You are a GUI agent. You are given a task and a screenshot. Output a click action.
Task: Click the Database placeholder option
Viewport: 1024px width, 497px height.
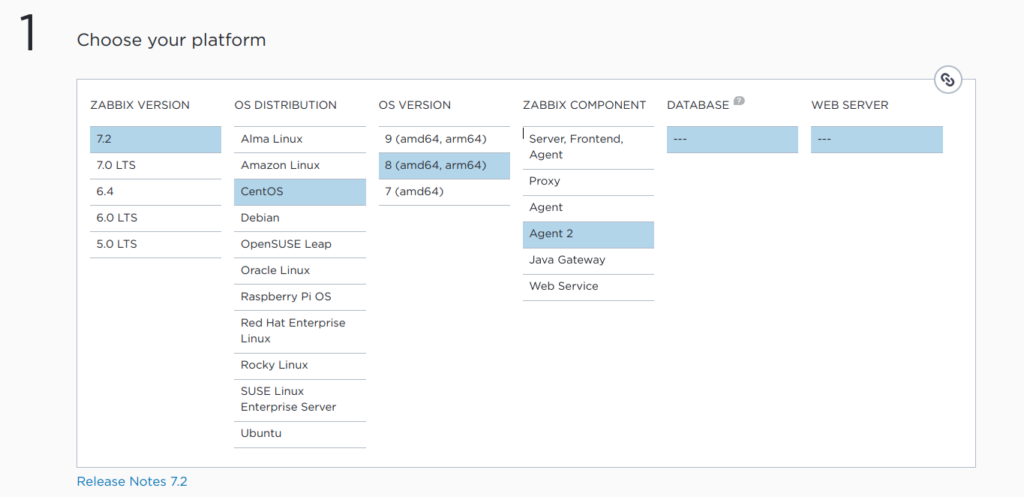click(x=732, y=140)
